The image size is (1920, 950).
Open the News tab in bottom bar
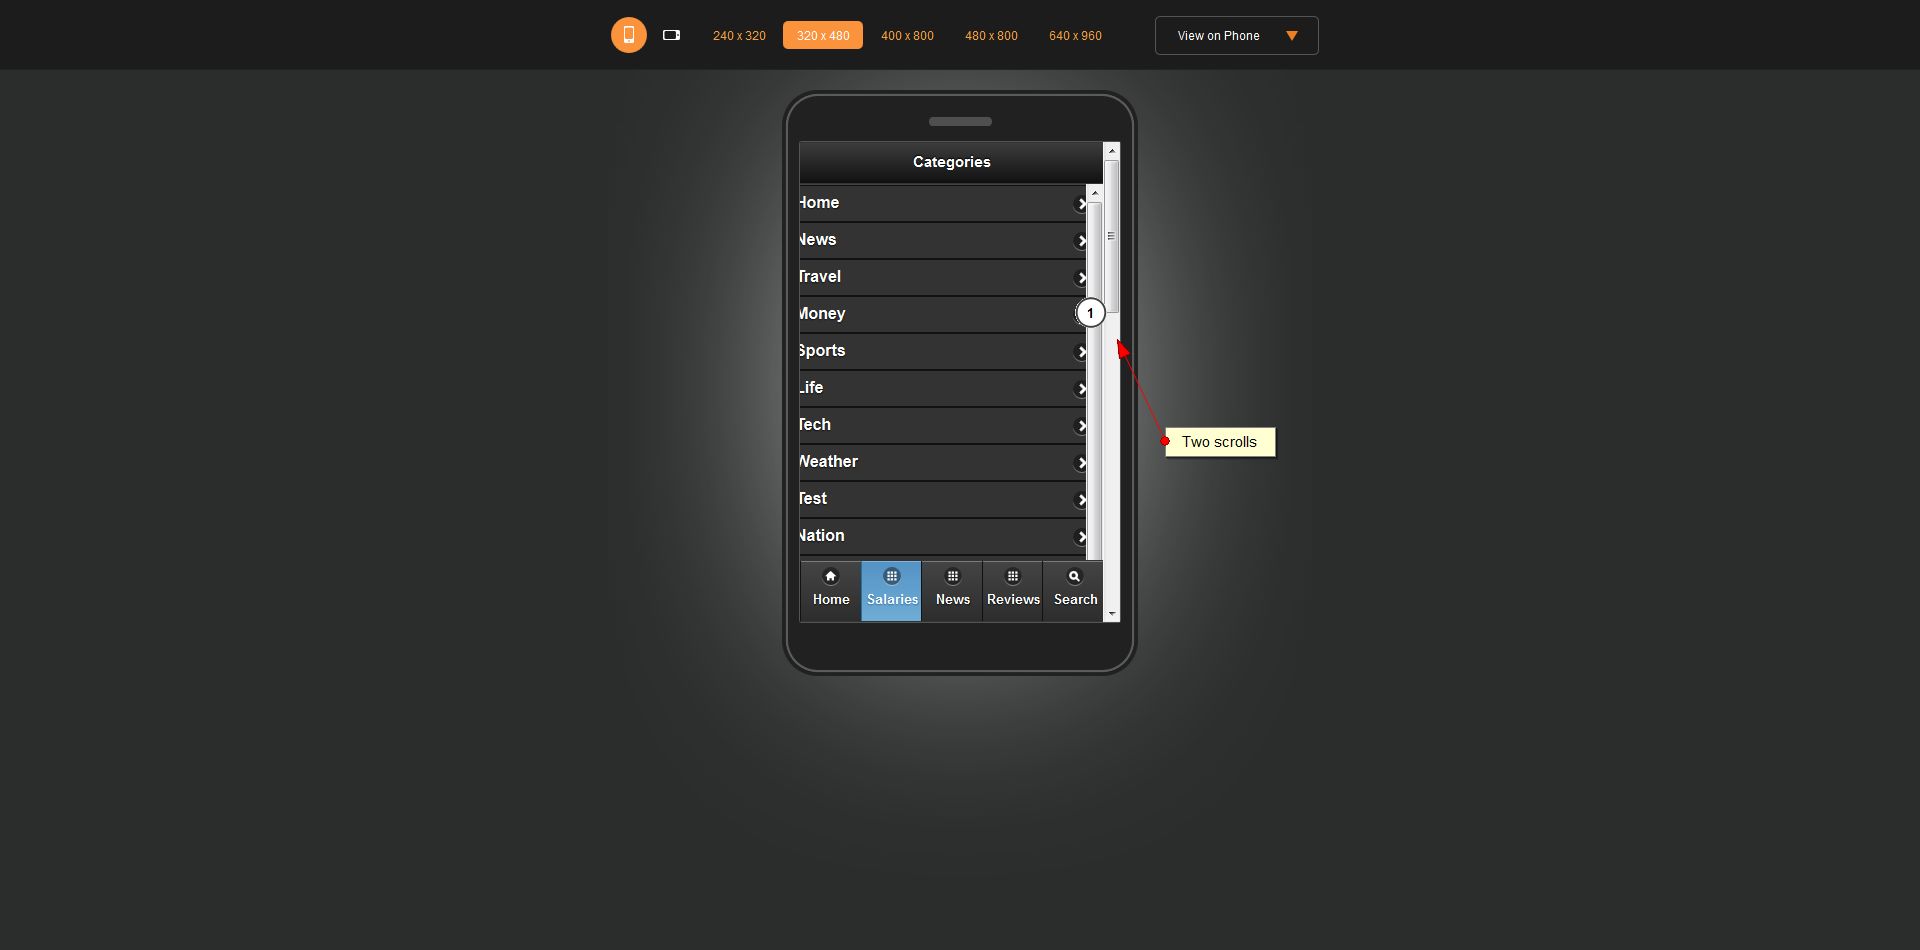[952, 591]
